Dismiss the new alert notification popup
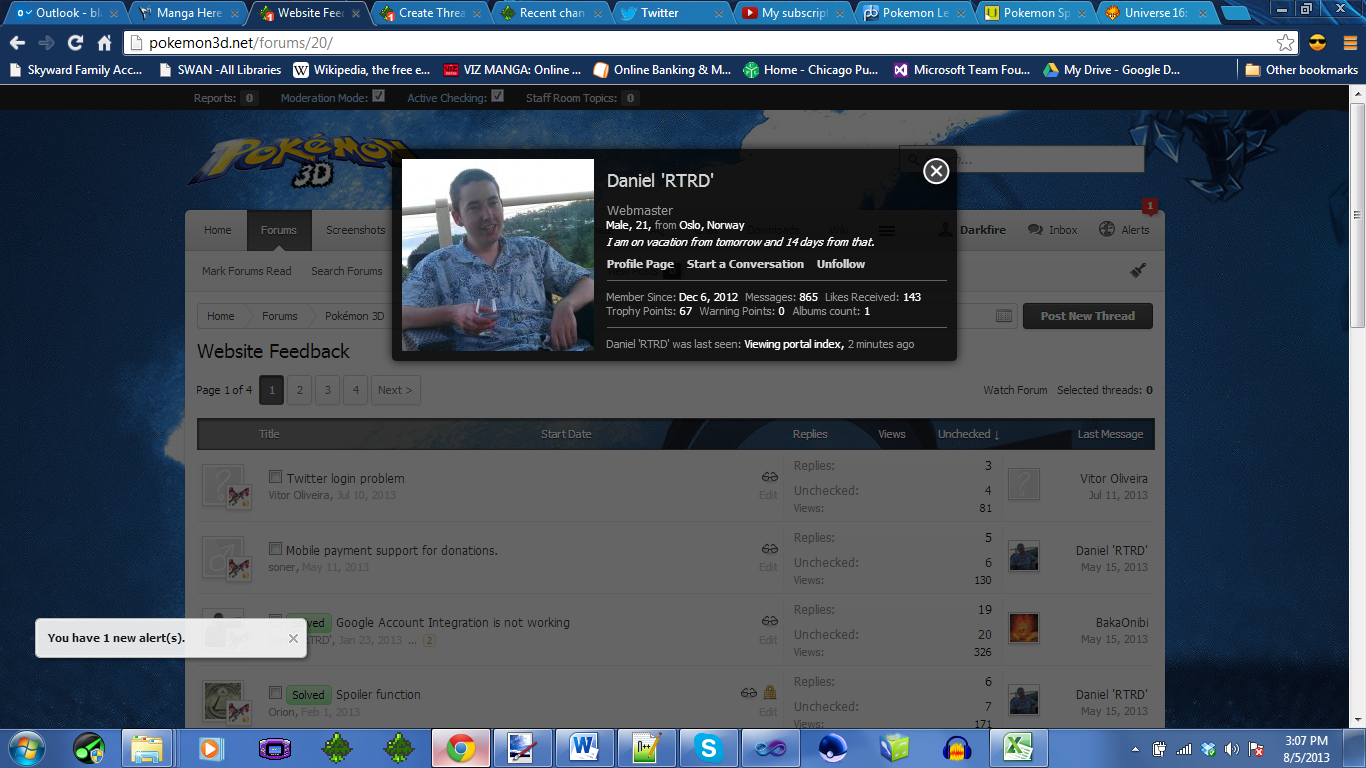Screen dimensions: 1366x768 tap(293, 638)
